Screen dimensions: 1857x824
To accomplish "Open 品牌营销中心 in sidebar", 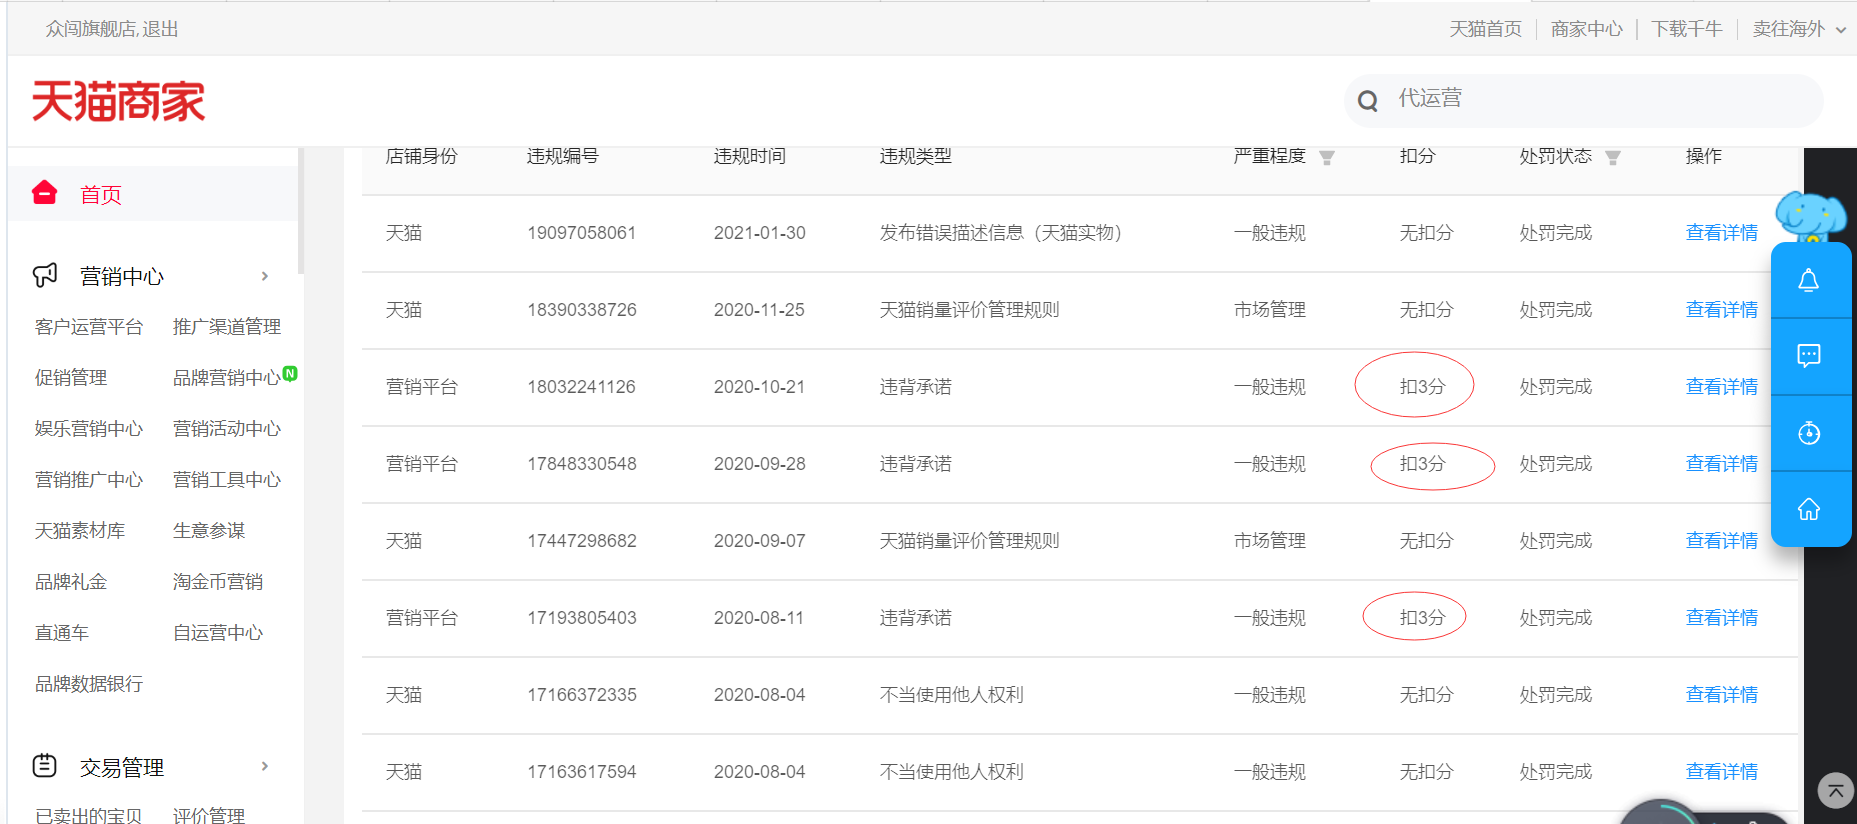I will [x=227, y=378].
